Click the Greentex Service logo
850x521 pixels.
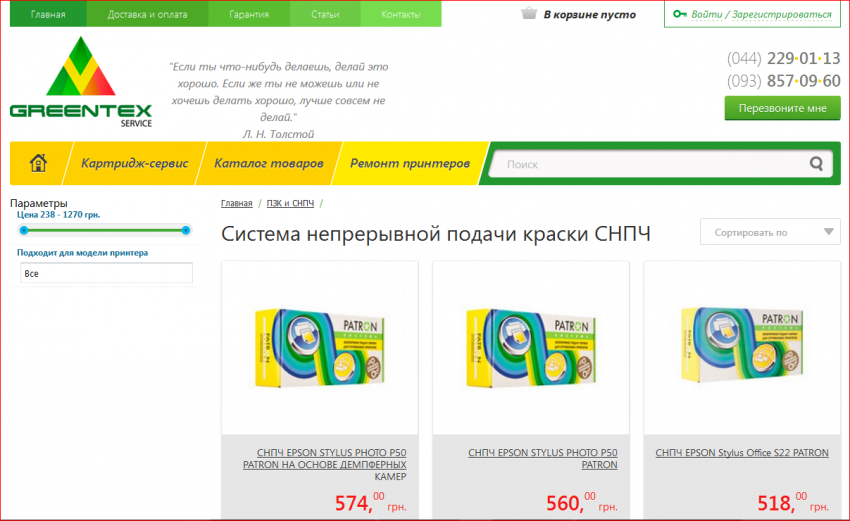pyautogui.click(x=81, y=82)
